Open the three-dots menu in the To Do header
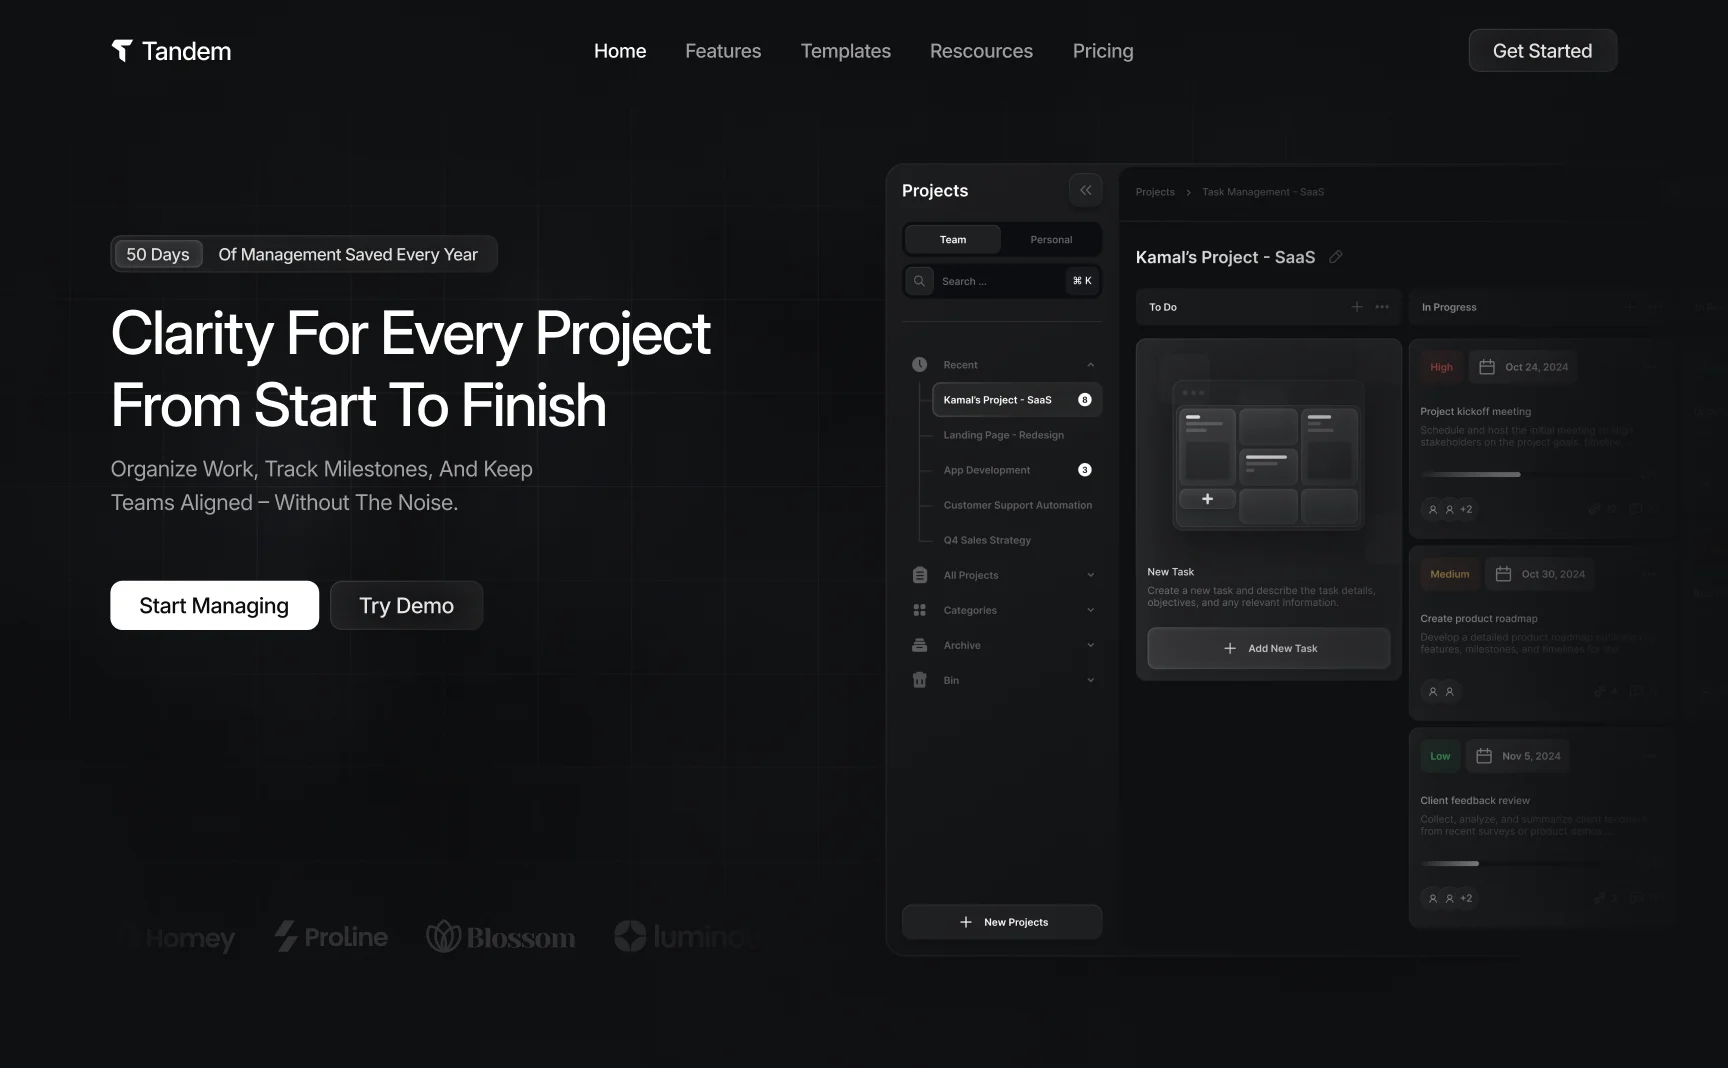Image resolution: width=1728 pixels, height=1068 pixels. point(1382,307)
